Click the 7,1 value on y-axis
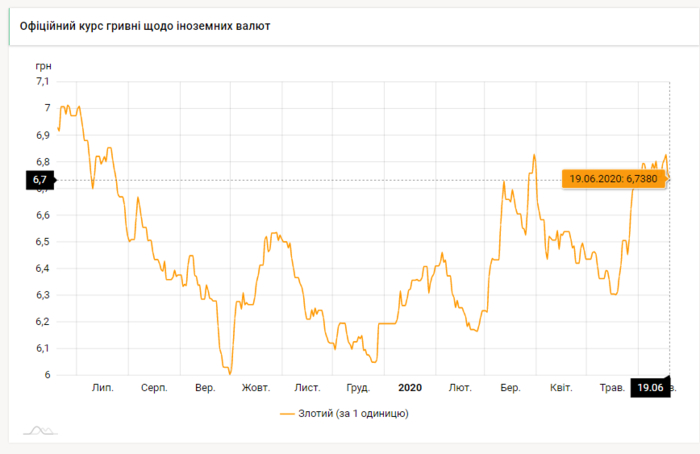Viewport: 700px width, 454px height. coord(42,81)
